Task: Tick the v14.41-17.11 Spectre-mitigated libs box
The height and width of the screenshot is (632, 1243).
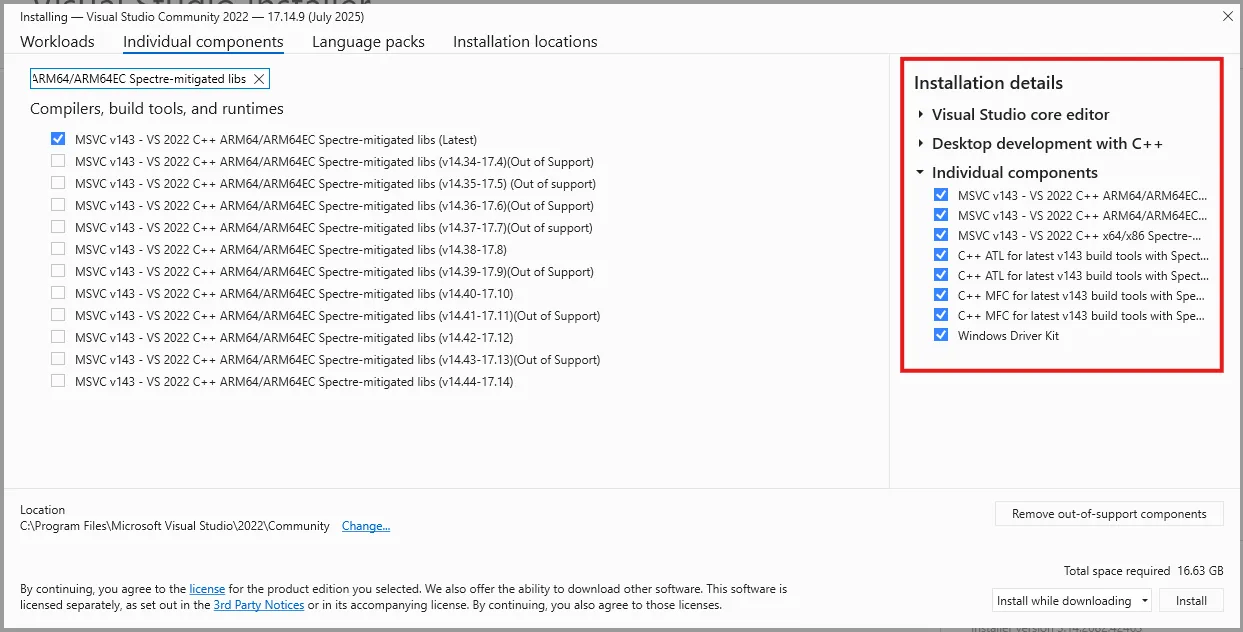Action: pyautogui.click(x=58, y=316)
